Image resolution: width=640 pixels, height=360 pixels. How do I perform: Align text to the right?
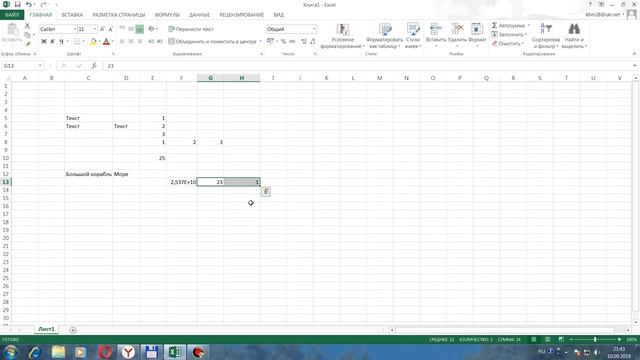pos(140,41)
